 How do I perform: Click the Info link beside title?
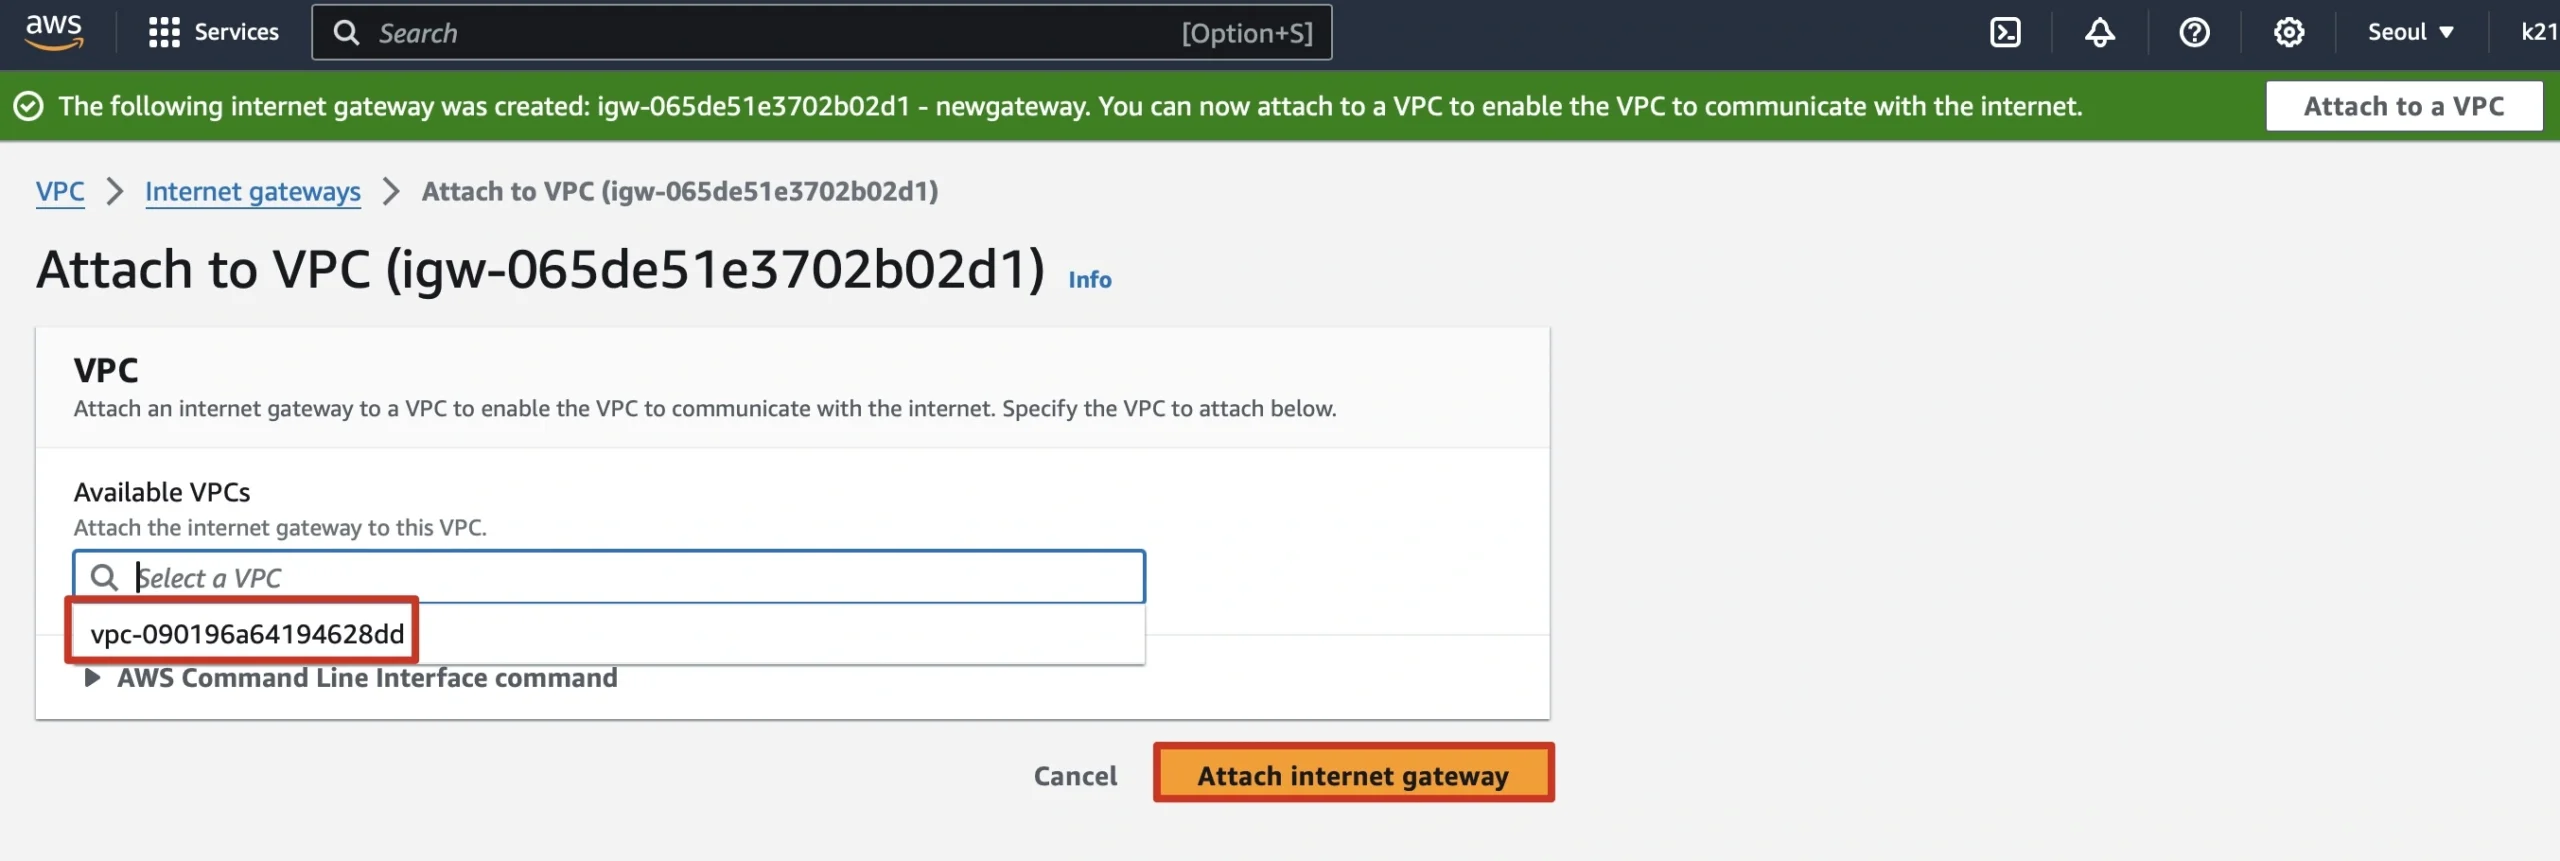point(1089,279)
